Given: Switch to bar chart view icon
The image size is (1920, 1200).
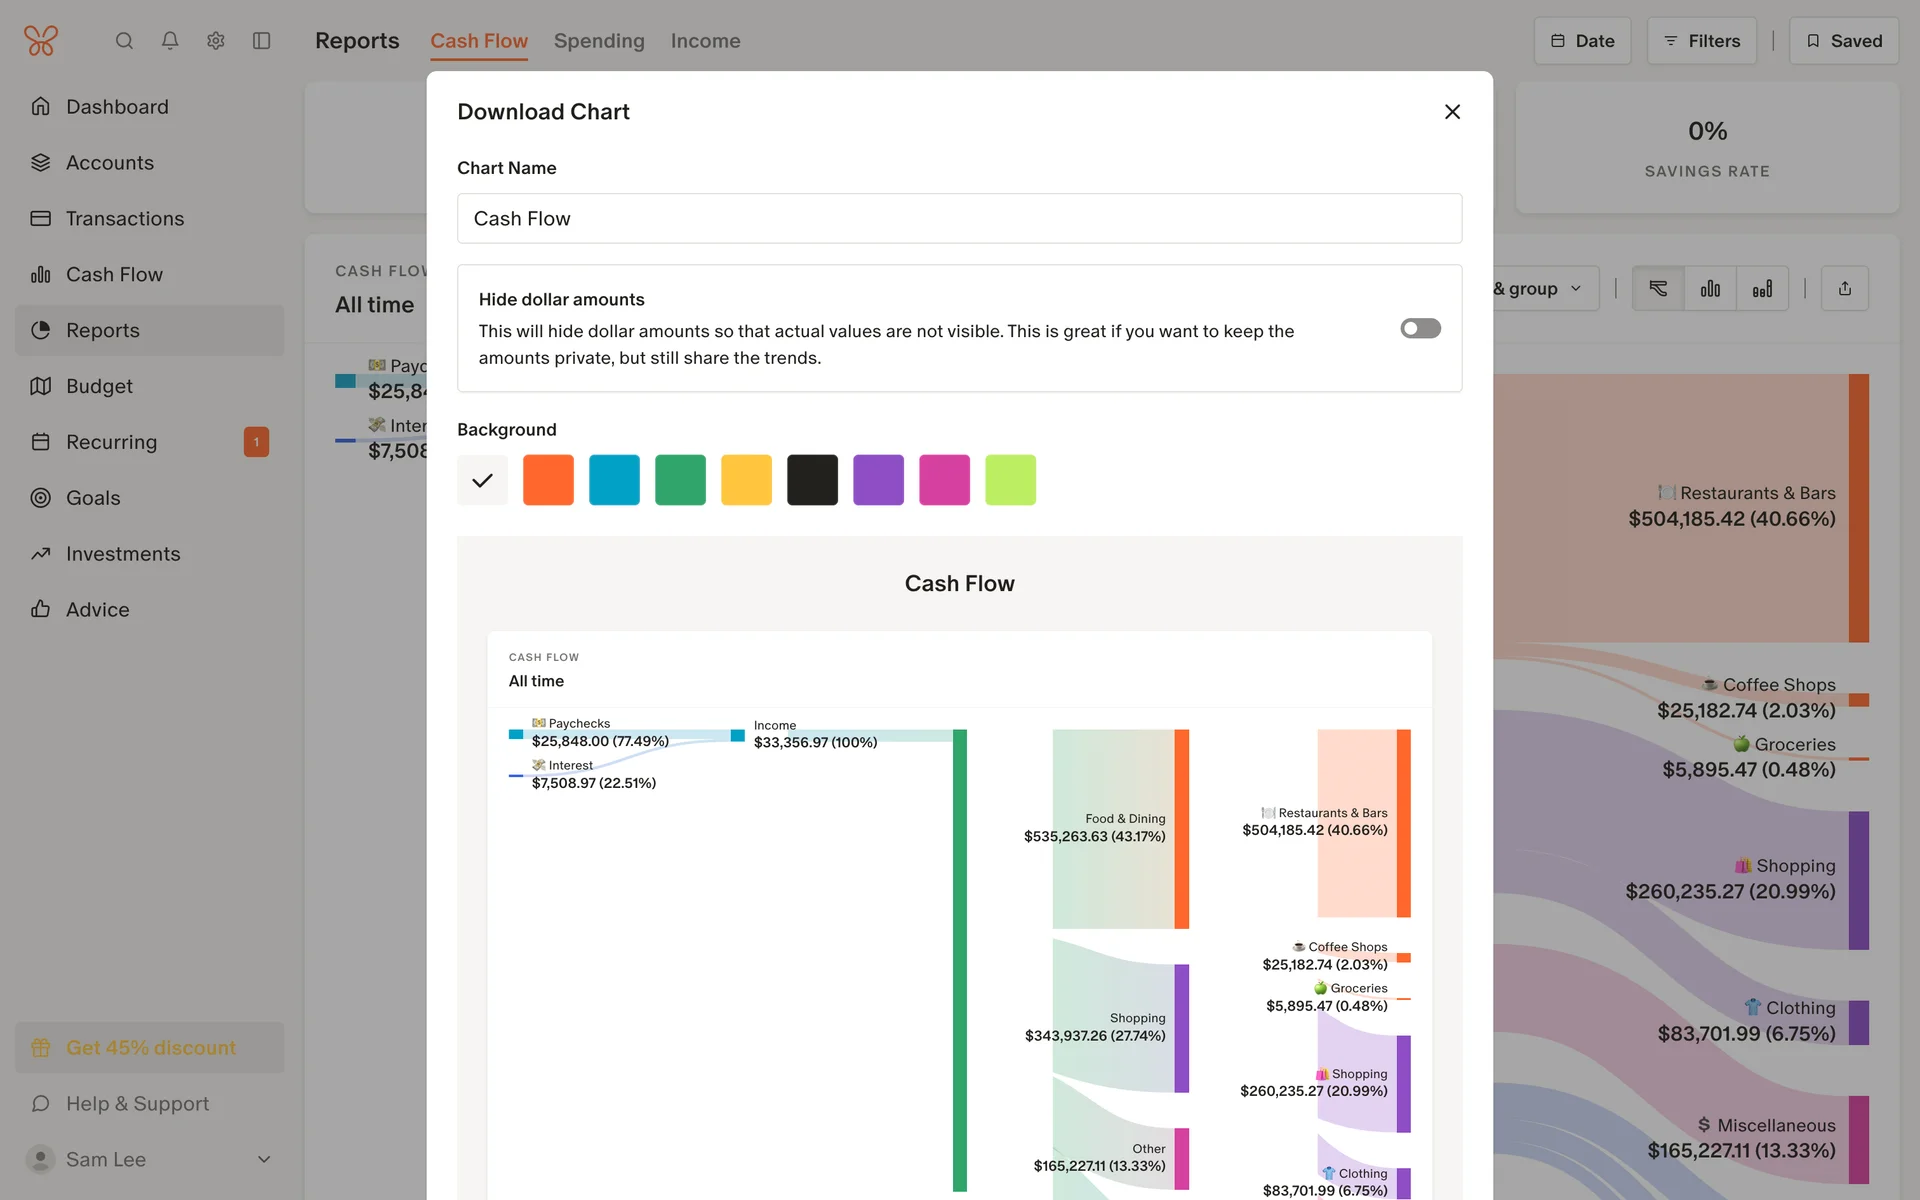Looking at the screenshot, I should click(x=1710, y=289).
